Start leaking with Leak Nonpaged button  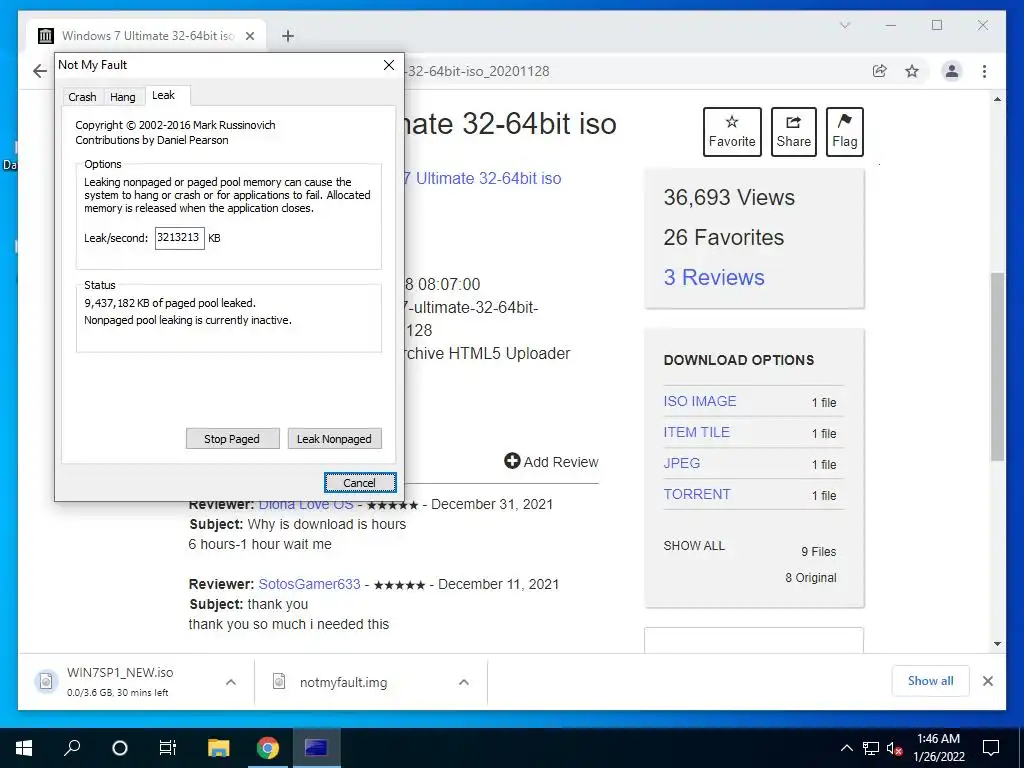334,439
